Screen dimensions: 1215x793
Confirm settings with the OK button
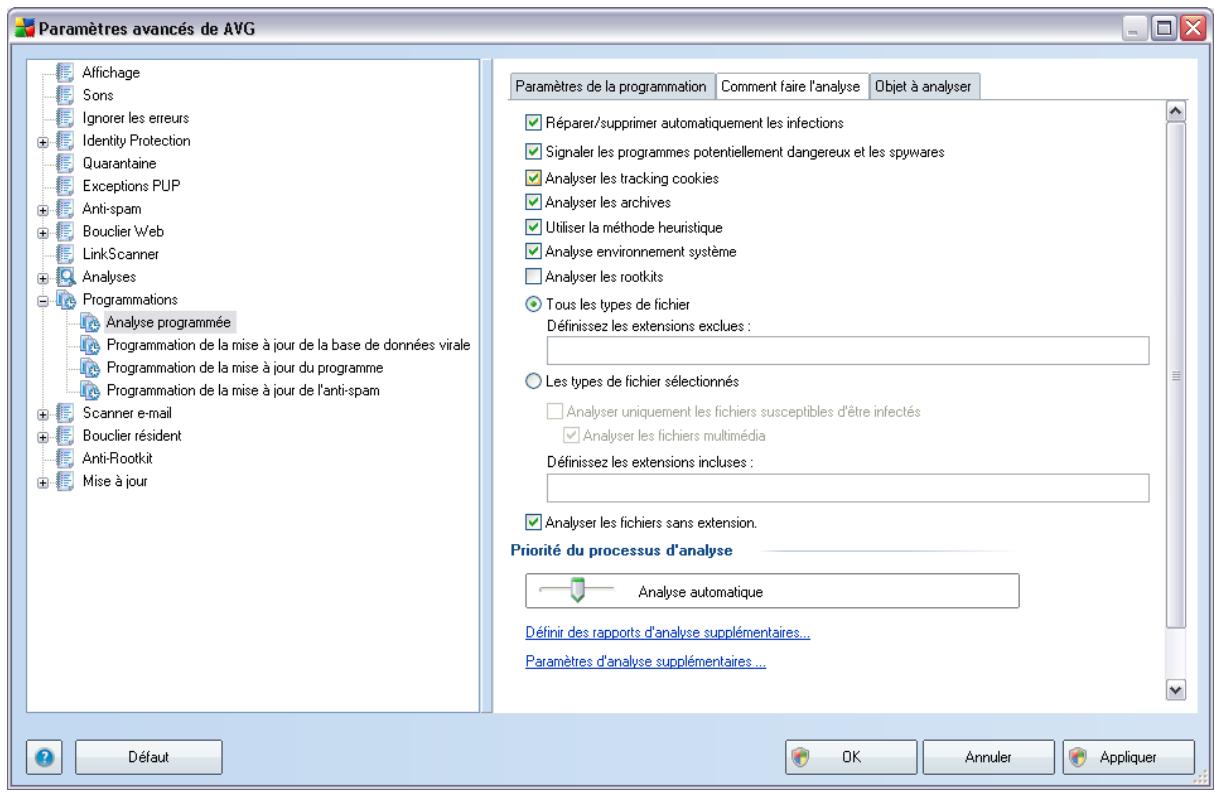pyautogui.click(x=851, y=757)
